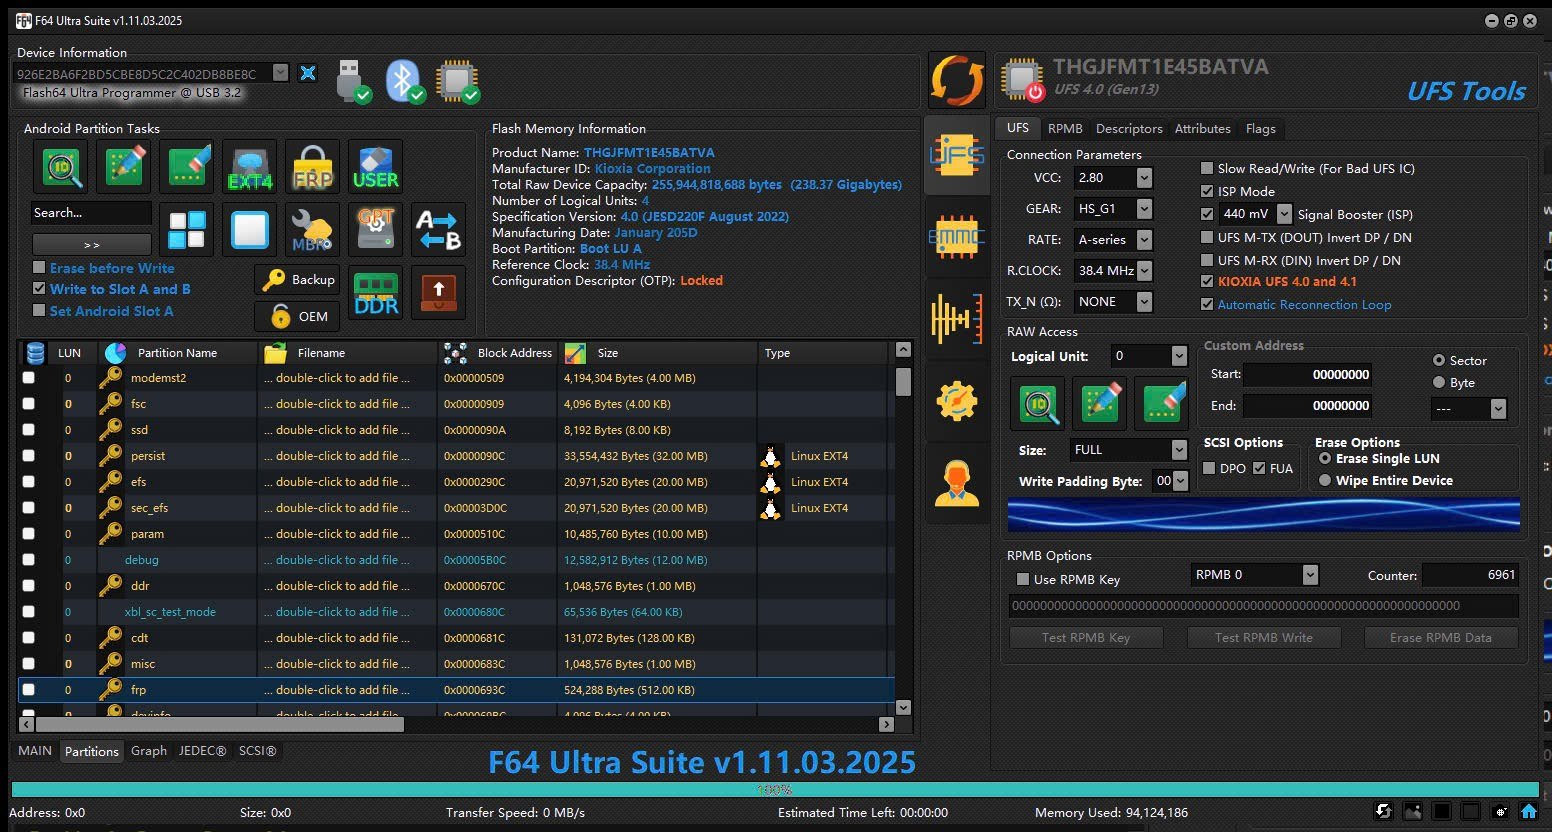Click the RAW Access erase icon

coord(1161,403)
